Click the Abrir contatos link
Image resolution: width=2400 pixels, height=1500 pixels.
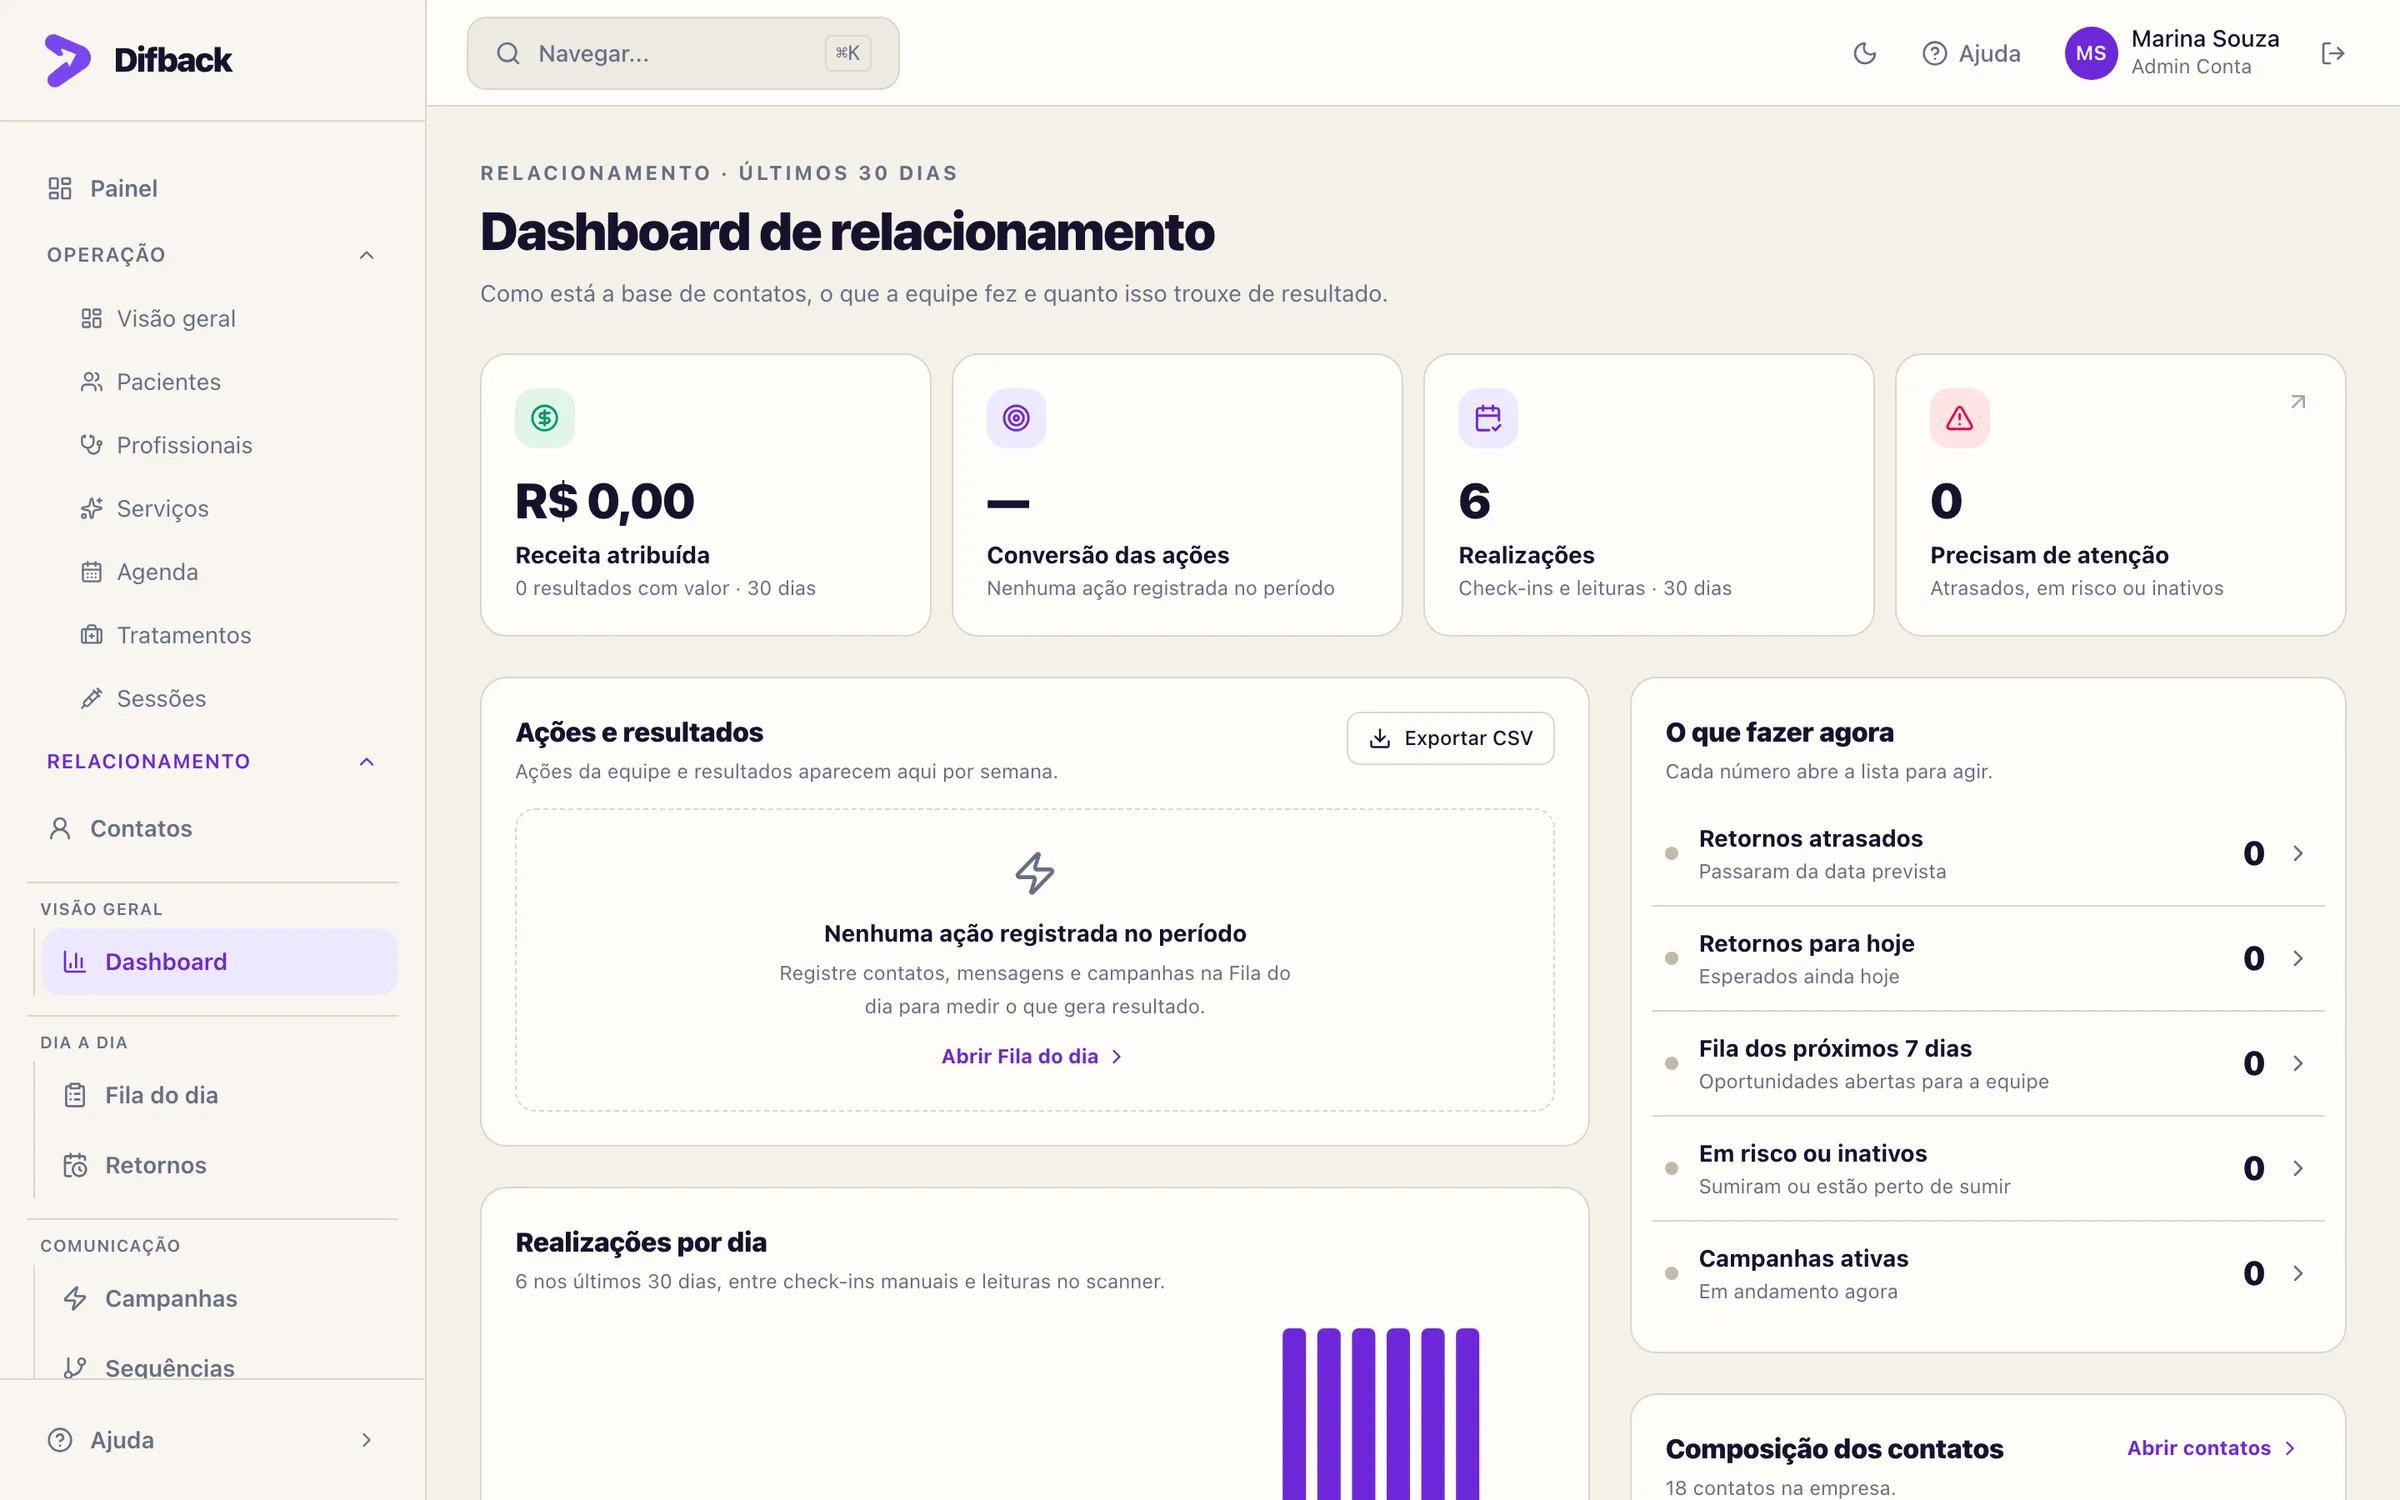tap(2211, 1448)
